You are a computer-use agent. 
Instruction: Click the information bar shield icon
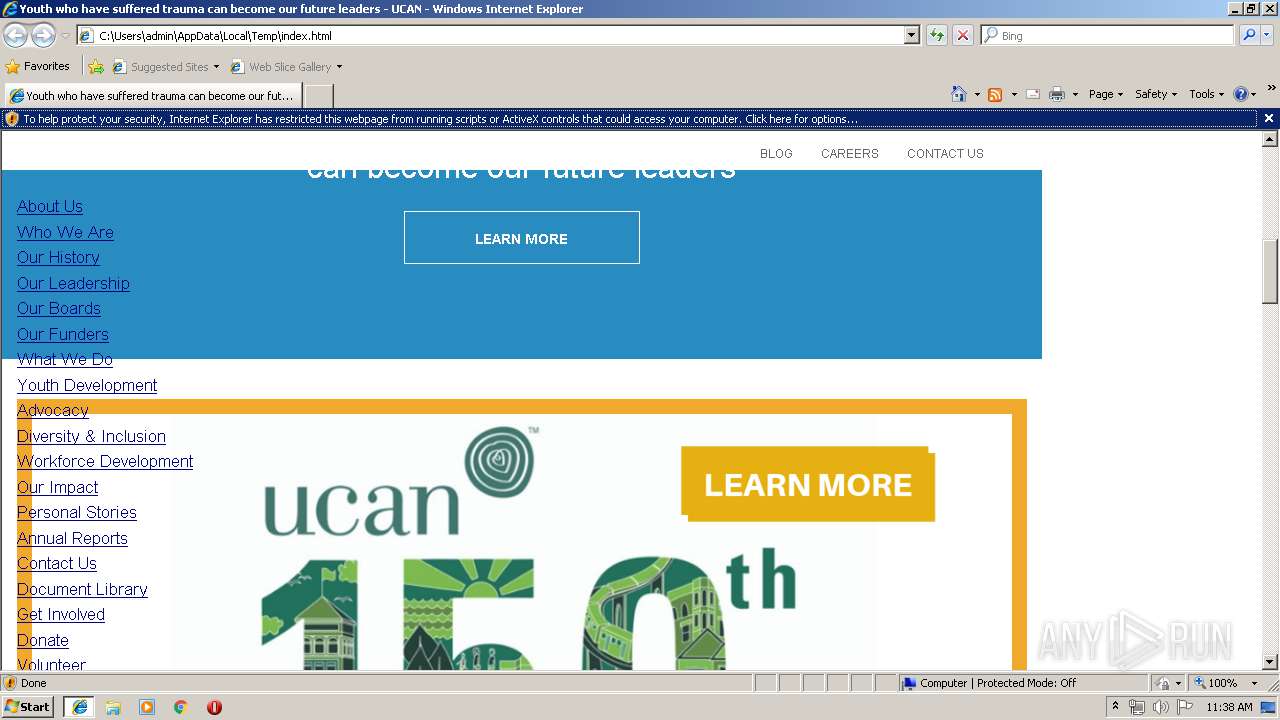pyautogui.click(x=12, y=119)
